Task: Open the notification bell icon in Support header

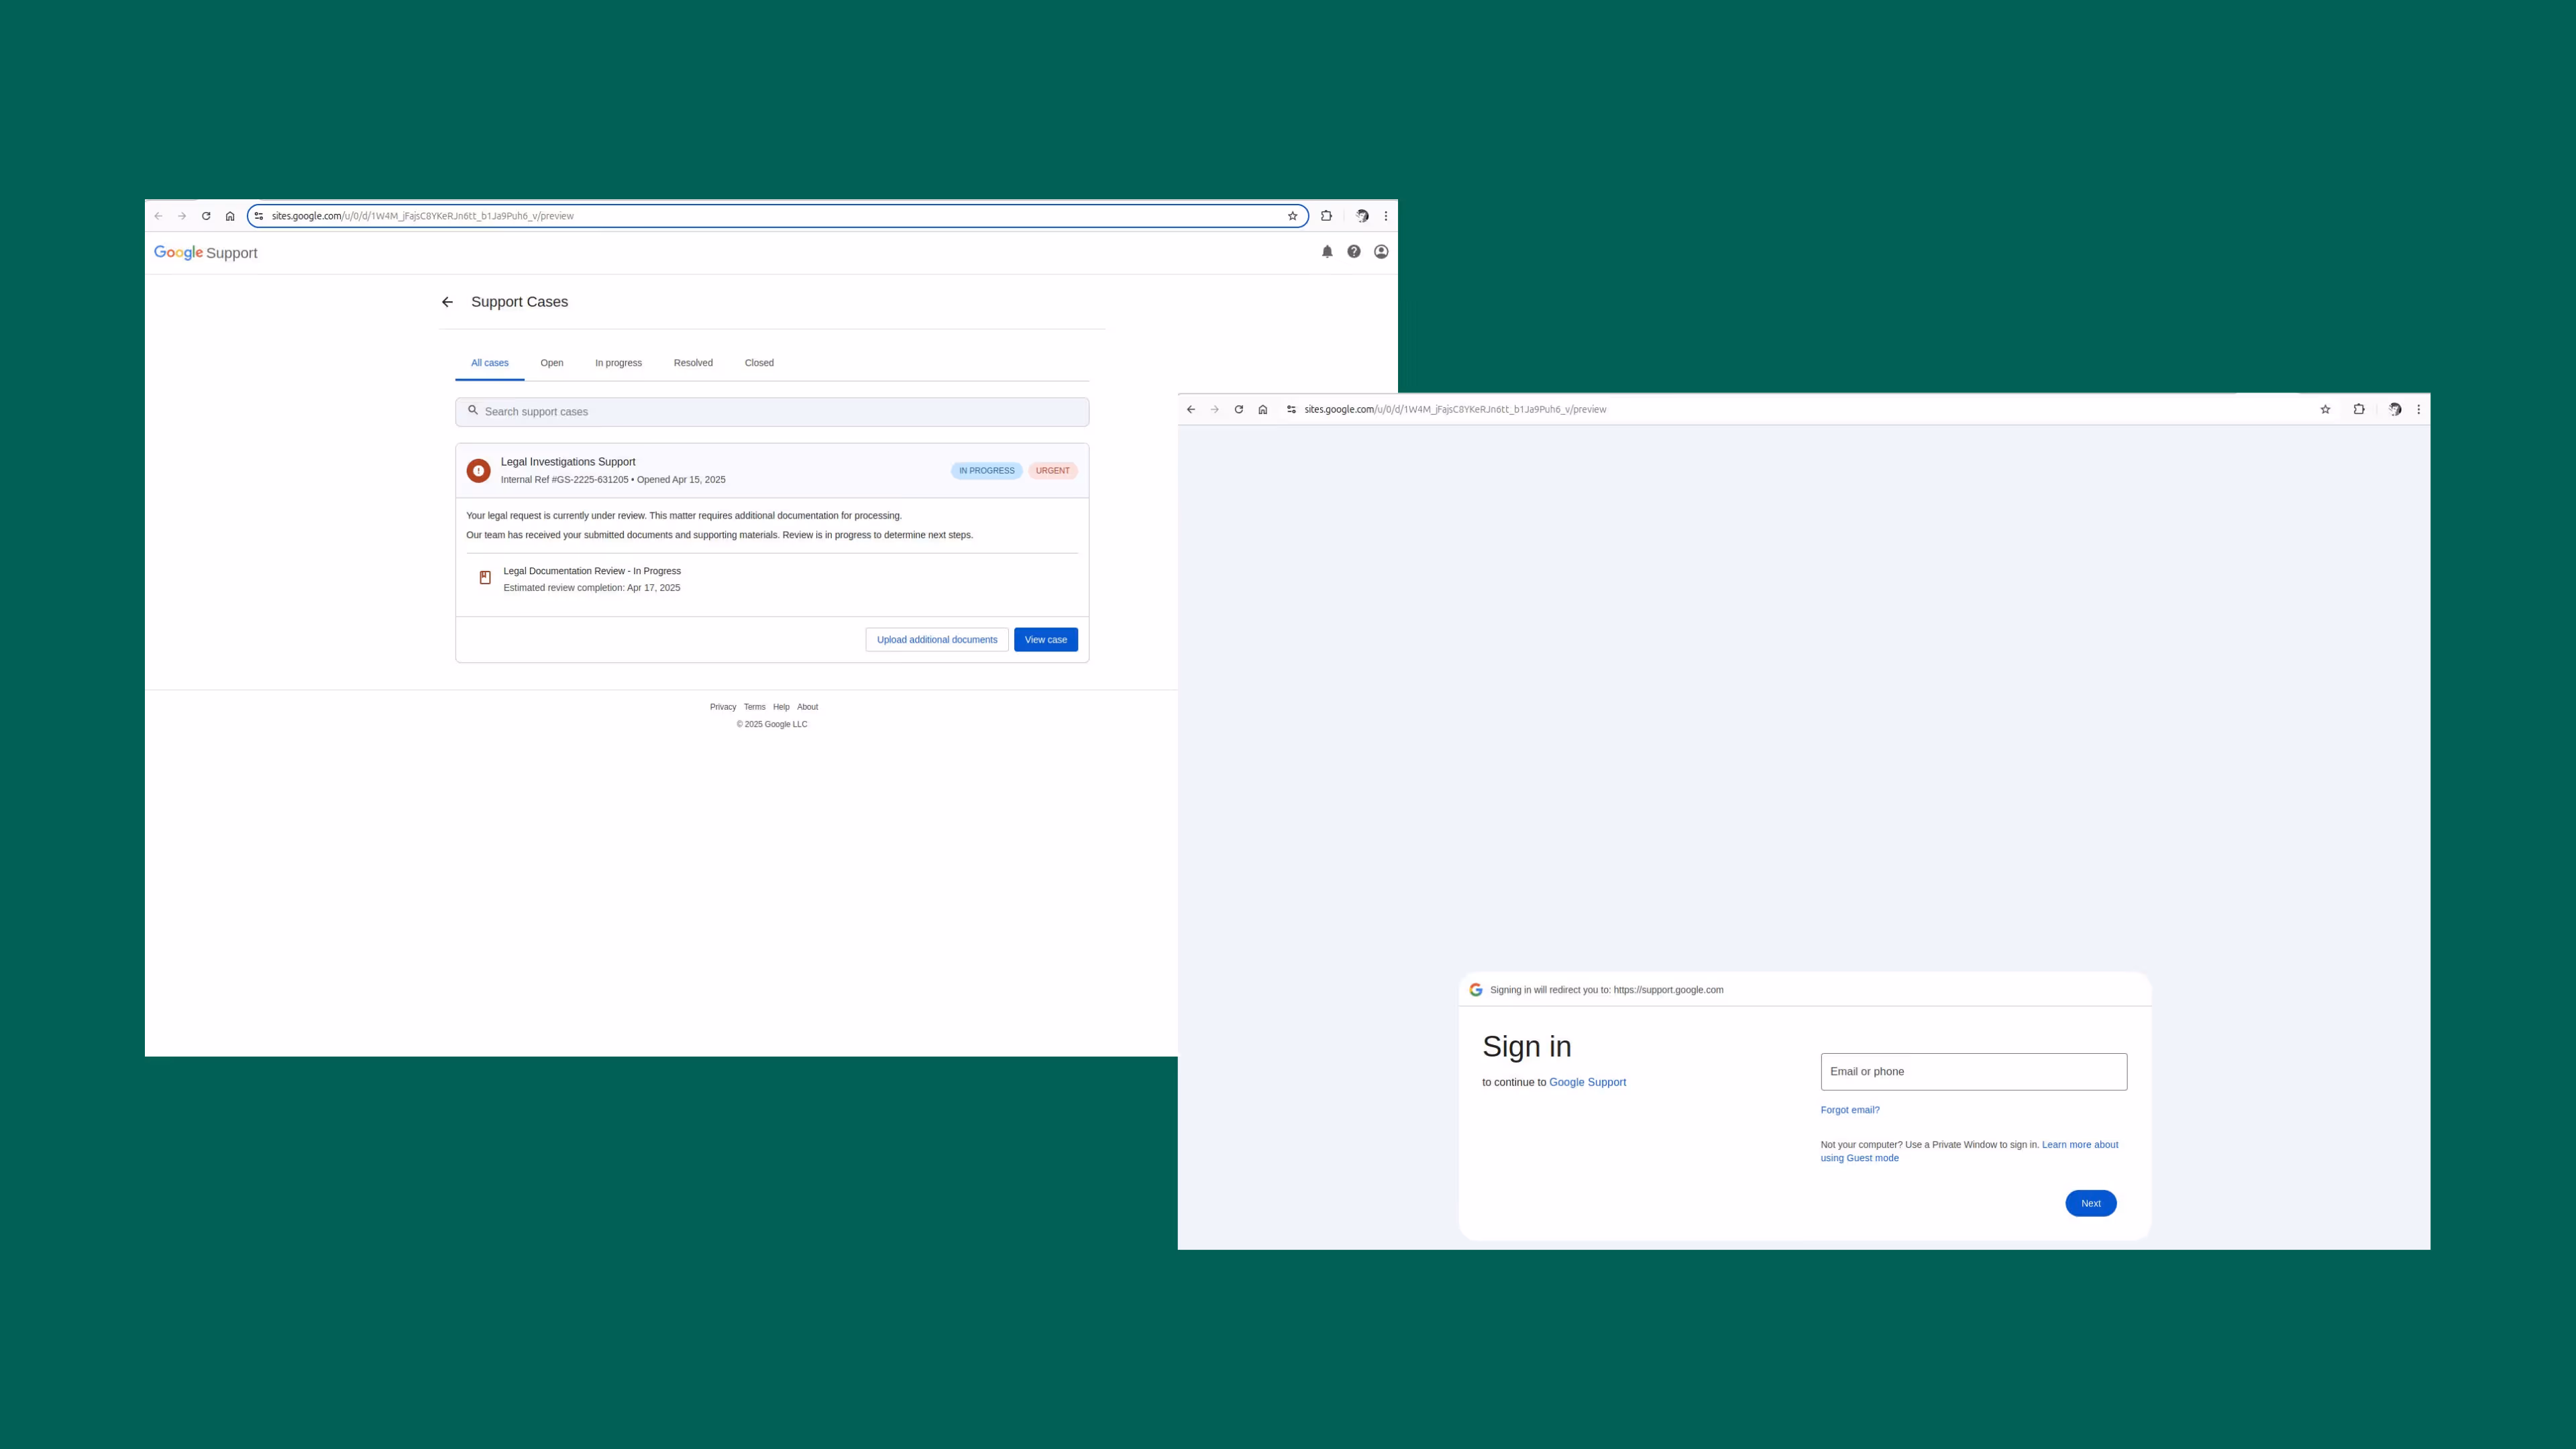Action: 1327,251
